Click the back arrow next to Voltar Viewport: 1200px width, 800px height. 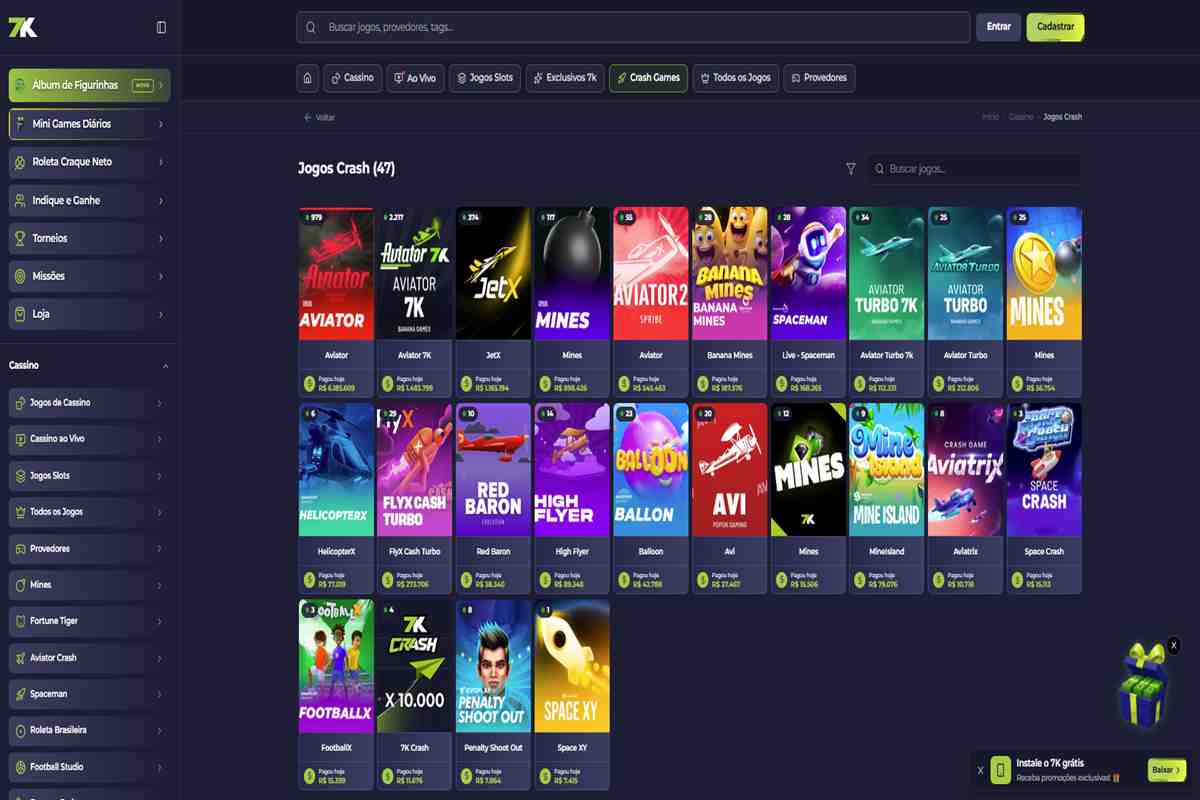308,117
